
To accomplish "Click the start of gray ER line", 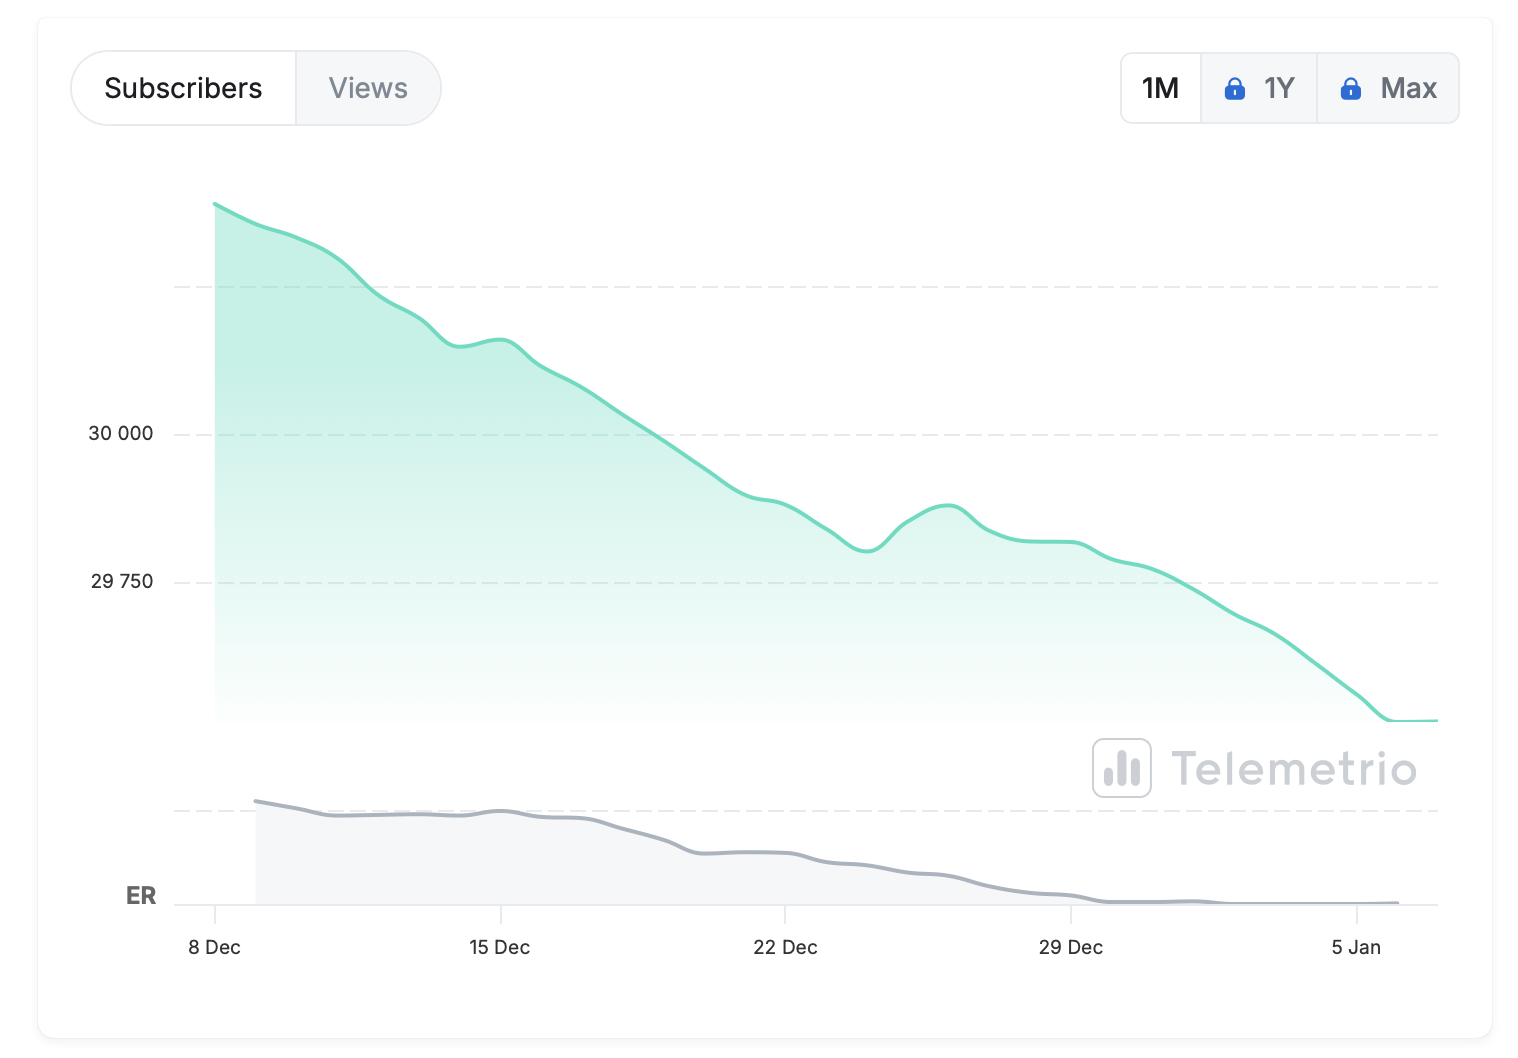I will [256, 801].
